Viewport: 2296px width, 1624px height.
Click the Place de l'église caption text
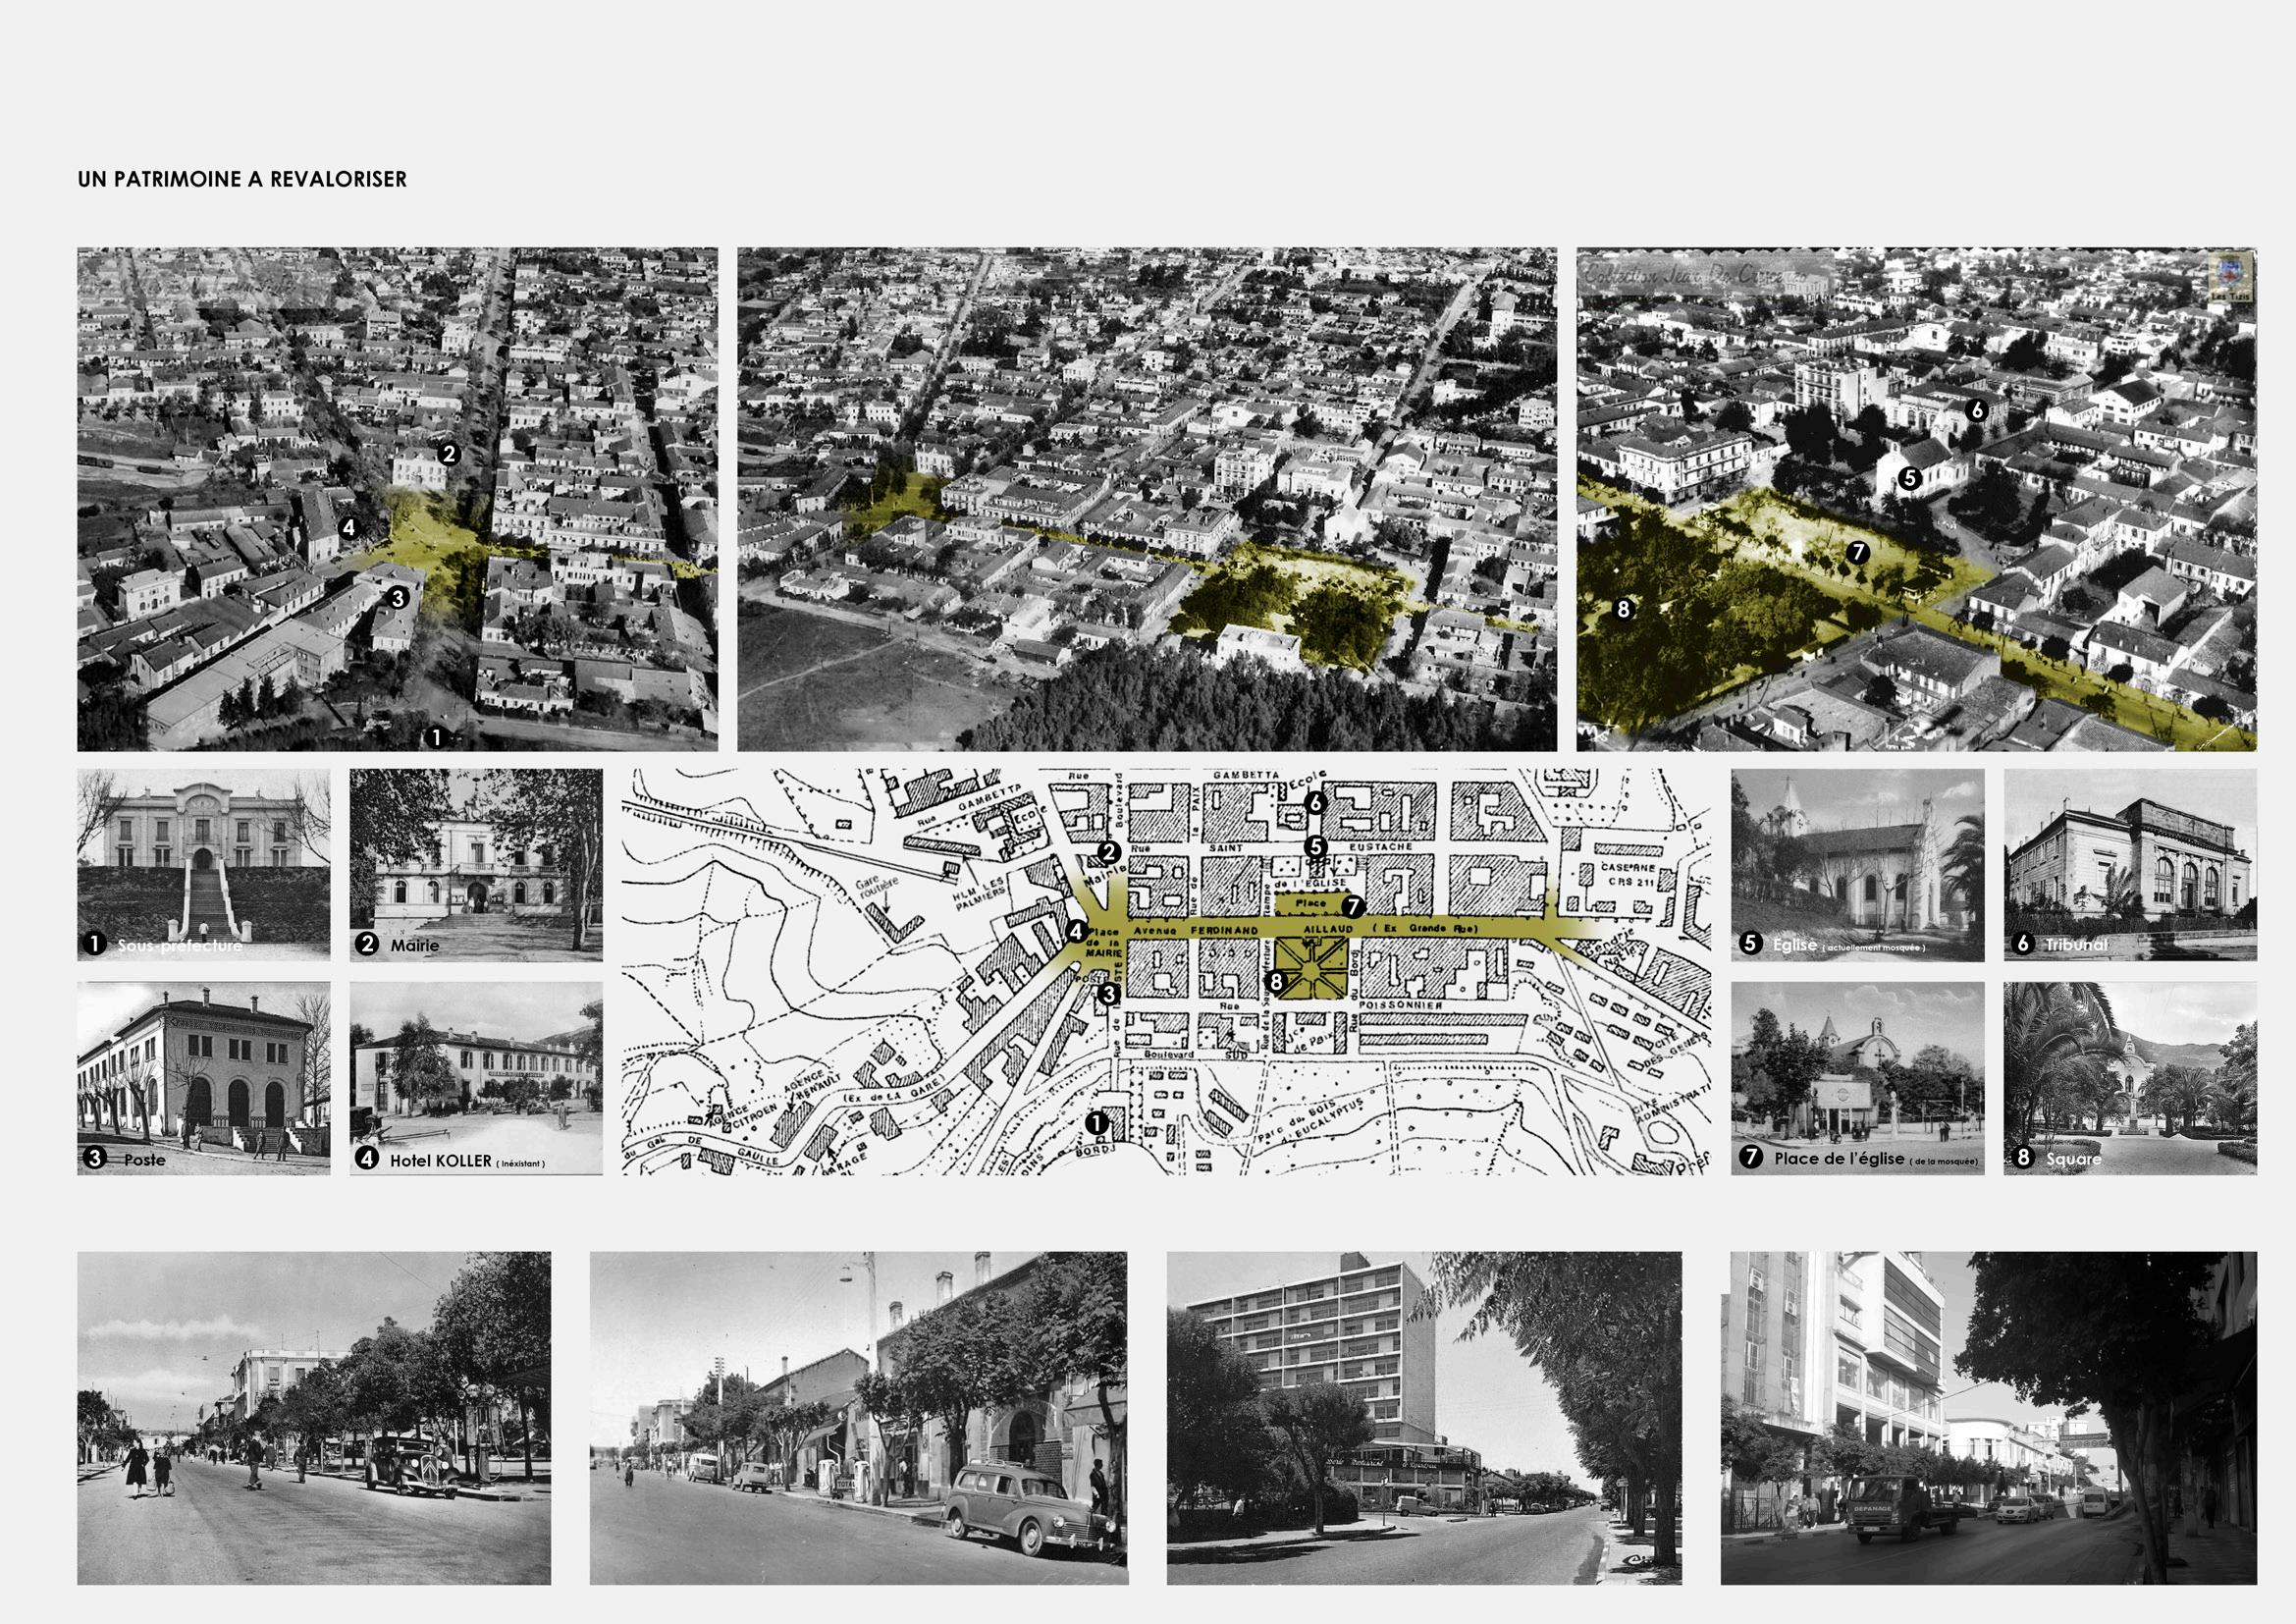coord(1839,1158)
